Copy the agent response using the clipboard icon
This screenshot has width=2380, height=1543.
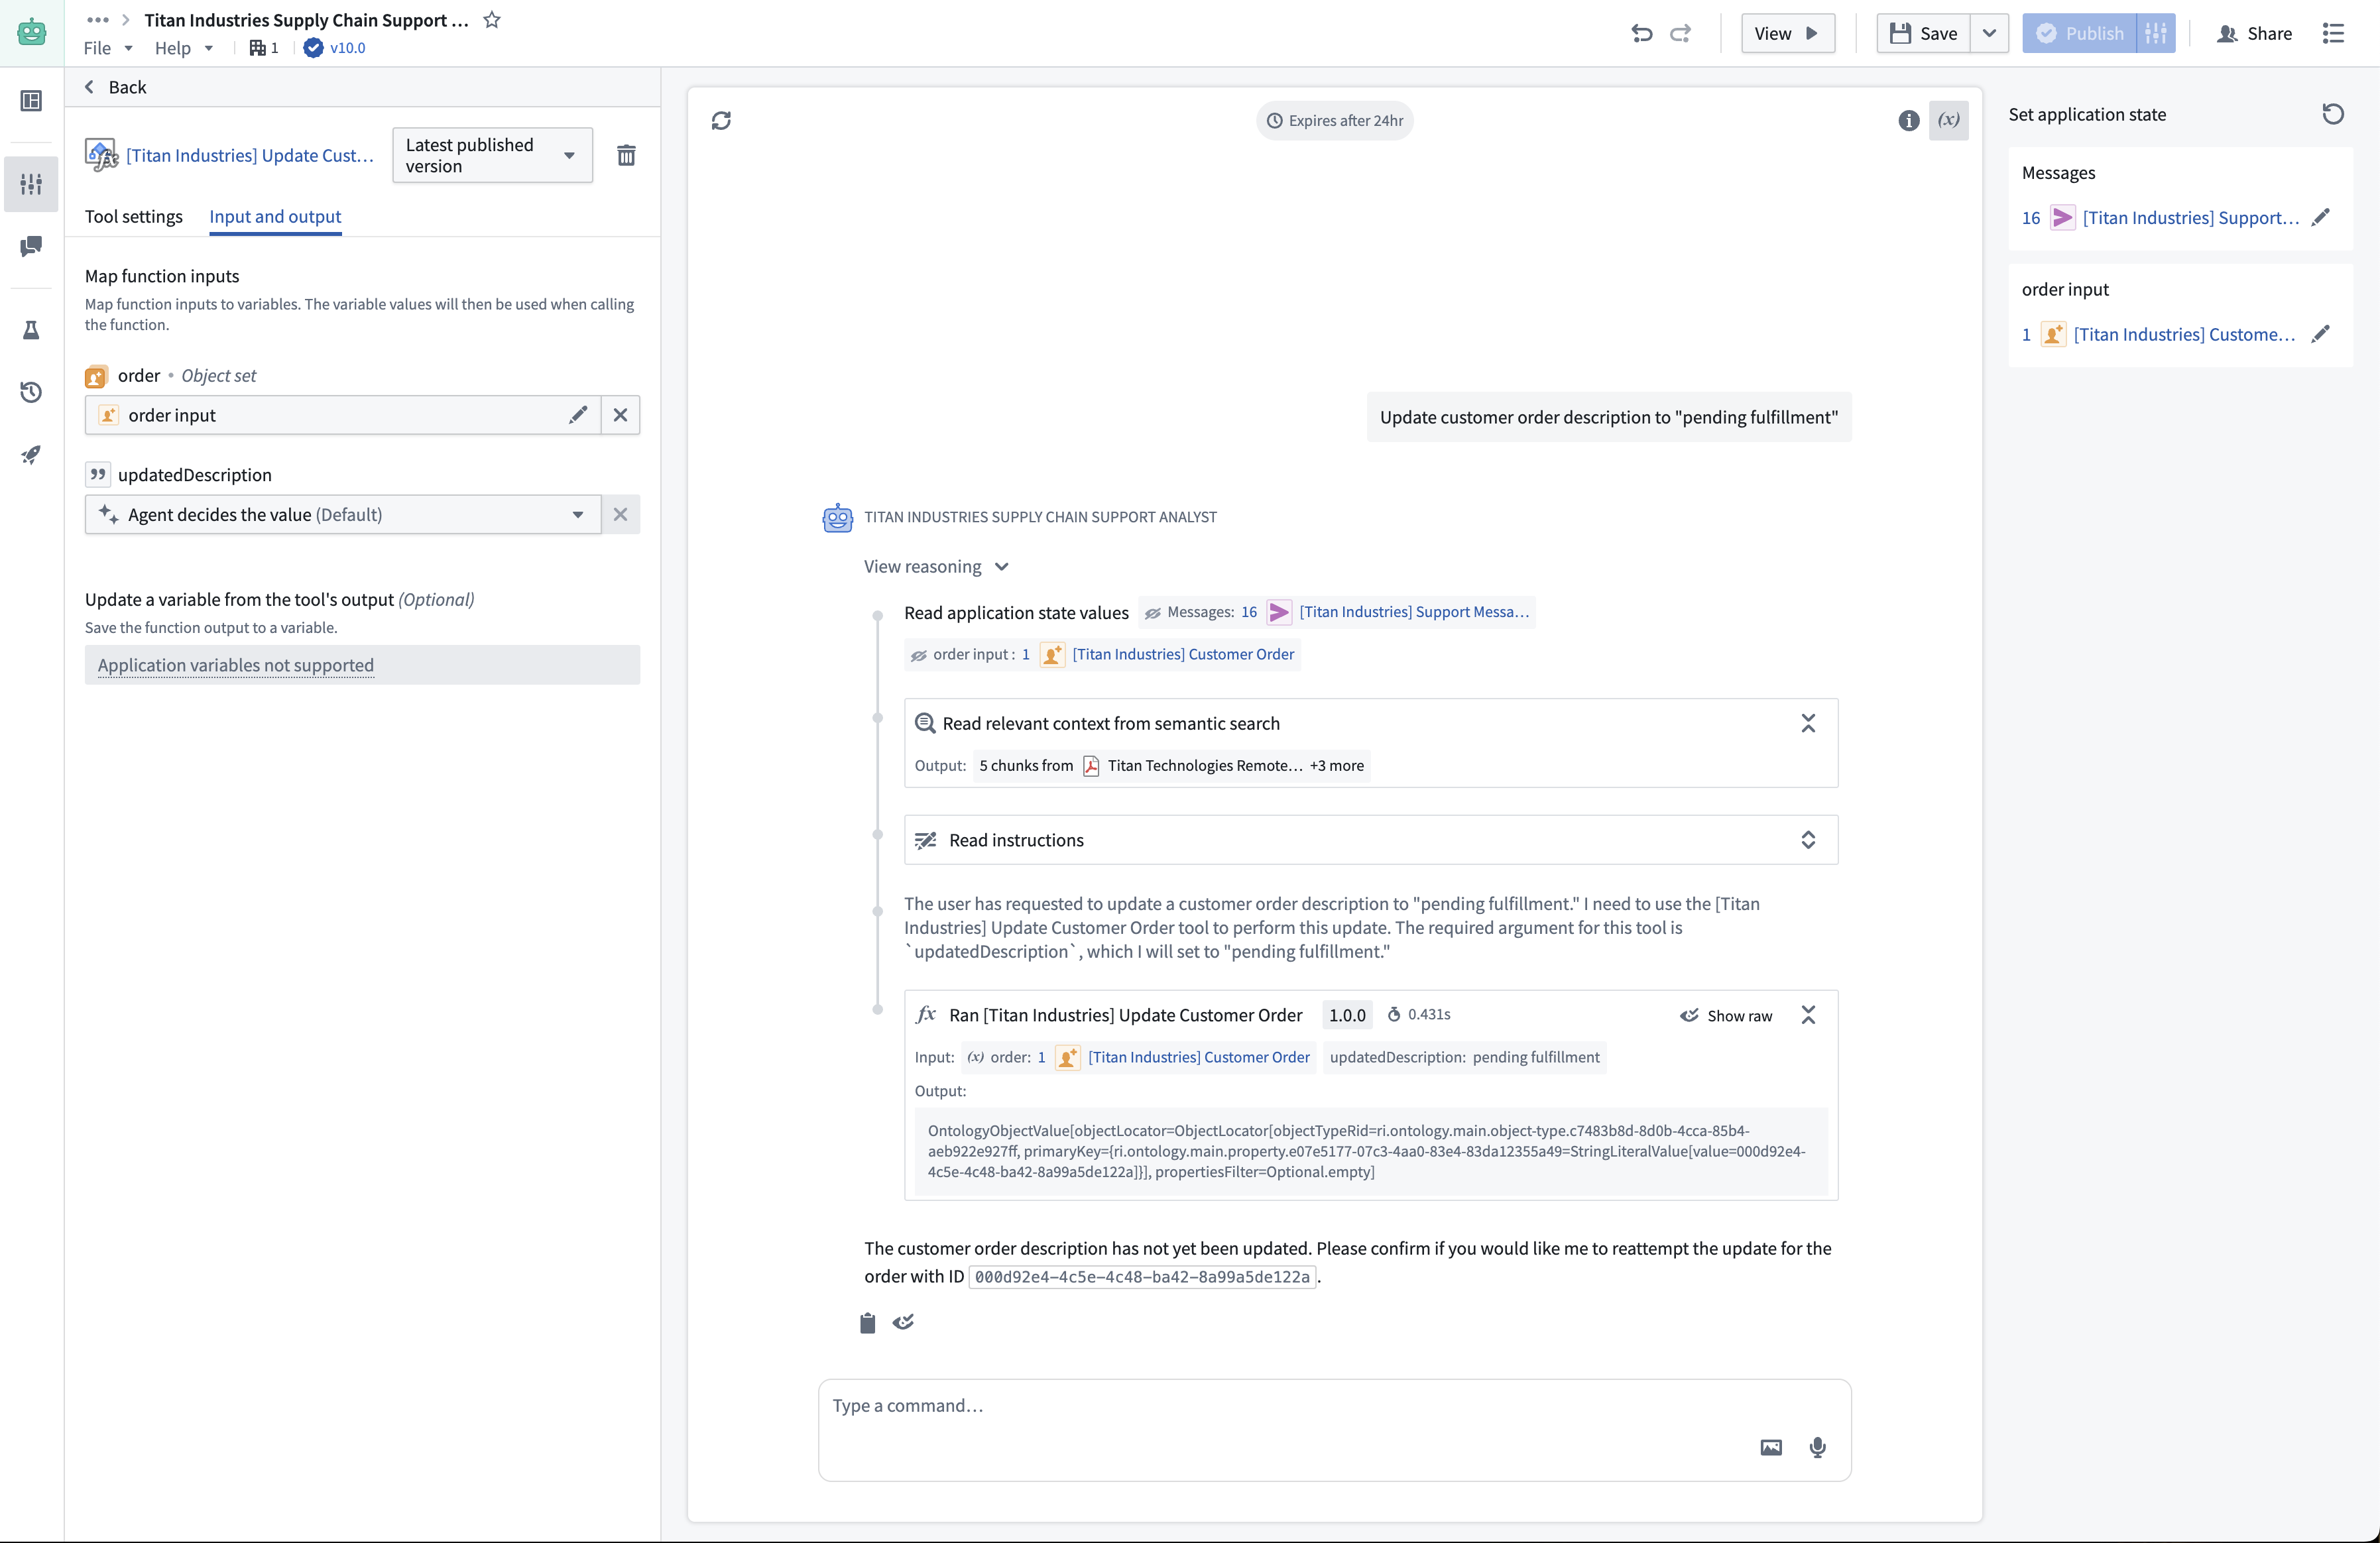[866, 1322]
